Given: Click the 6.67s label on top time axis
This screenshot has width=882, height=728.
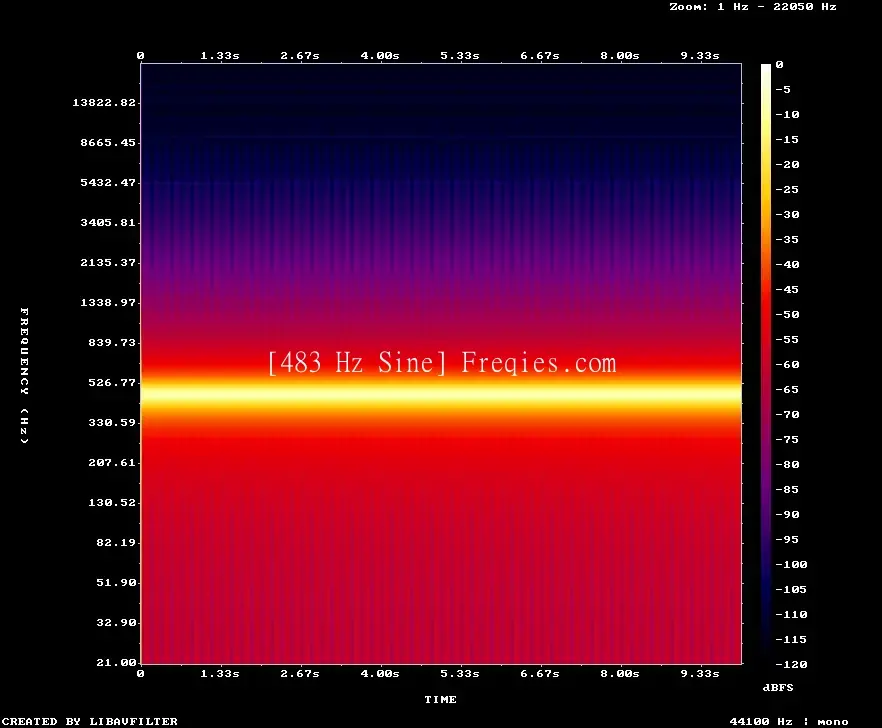Looking at the screenshot, I should [x=539, y=55].
